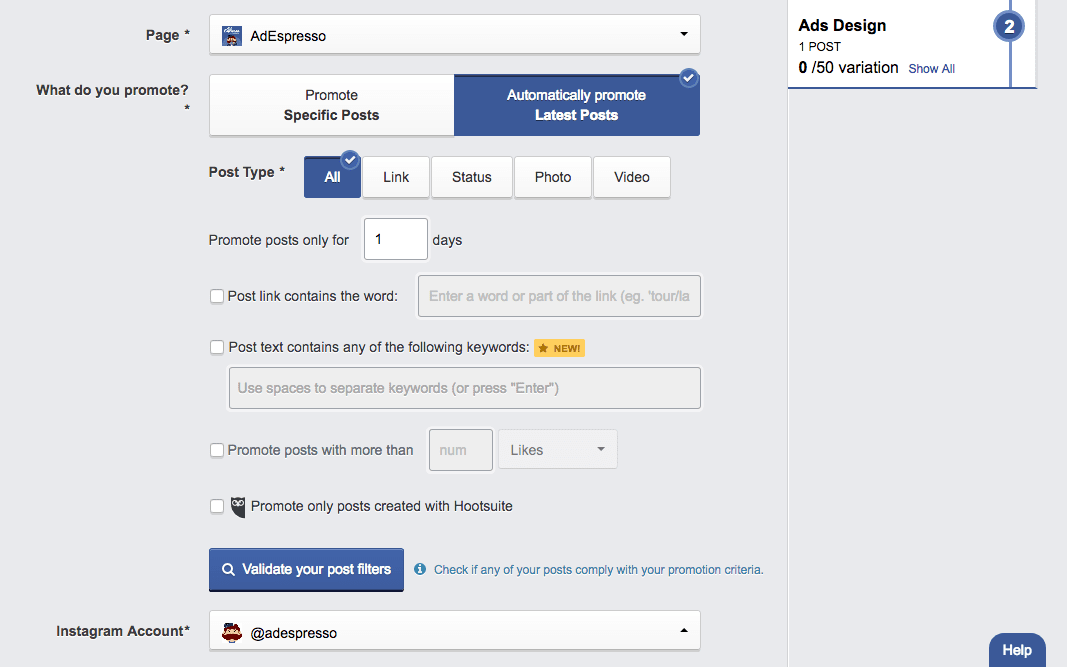
Task: Enable 'Promote only posts created with Hootsuite'
Action: click(x=217, y=507)
